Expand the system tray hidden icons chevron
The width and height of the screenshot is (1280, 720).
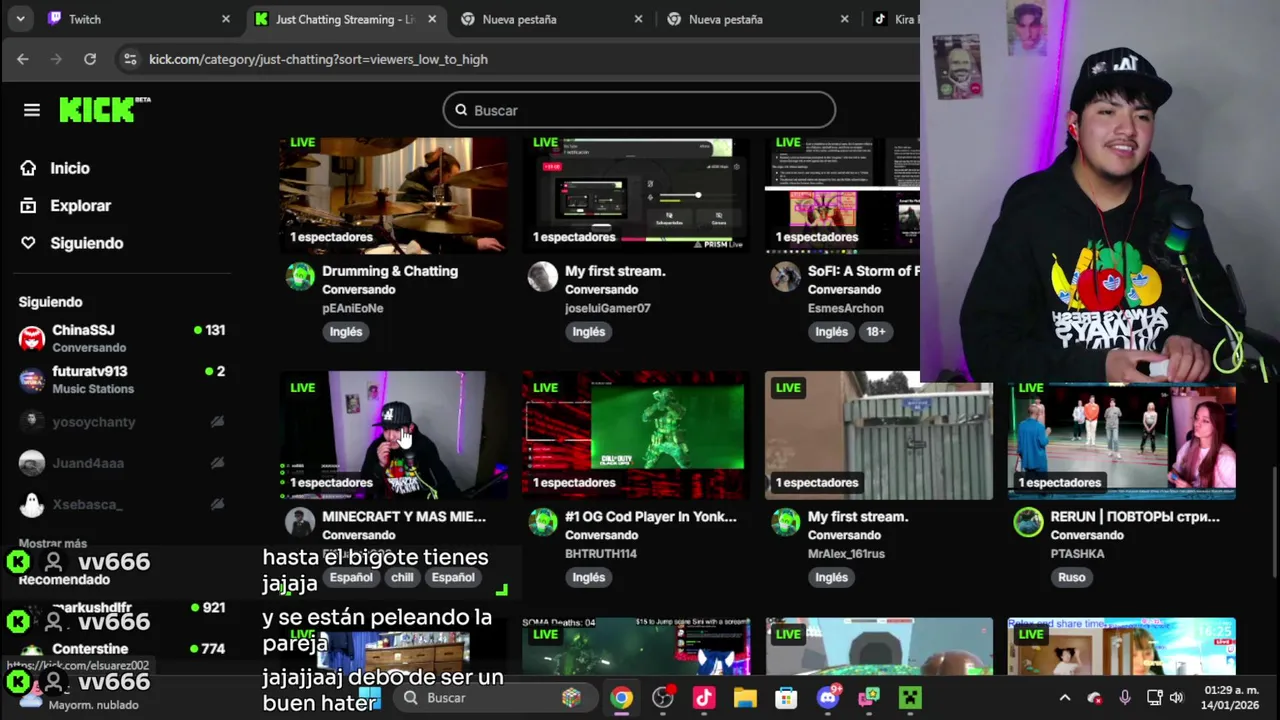[1065, 698]
